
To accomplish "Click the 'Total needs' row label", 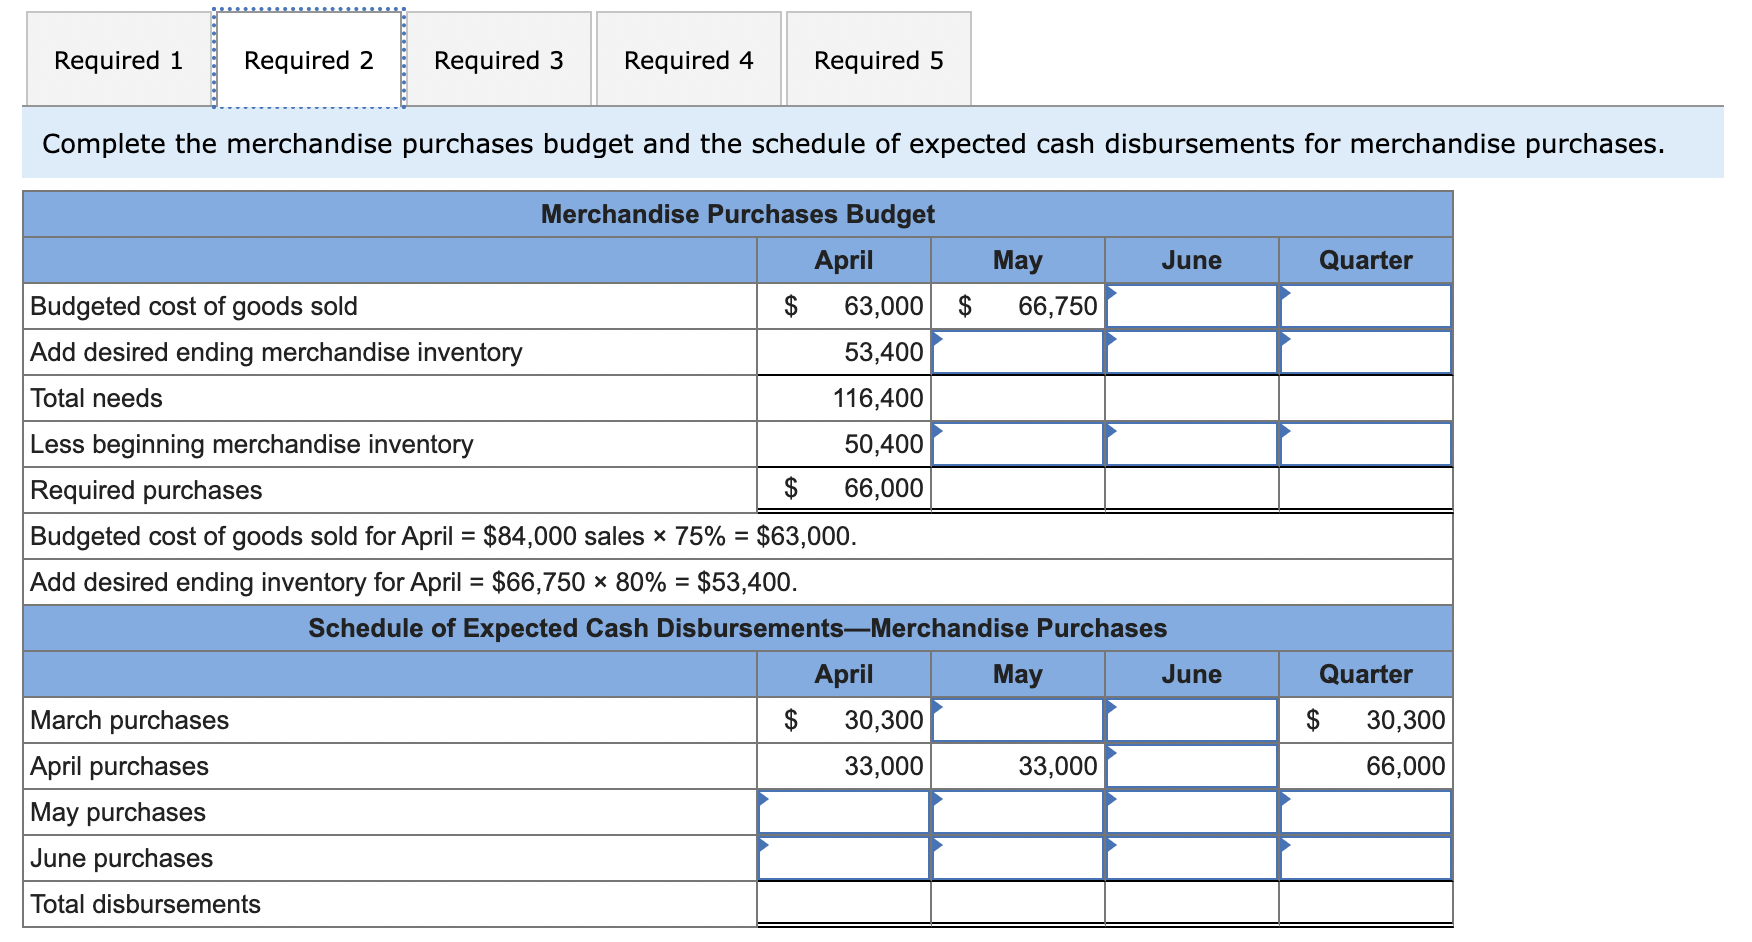I will 96,398.
